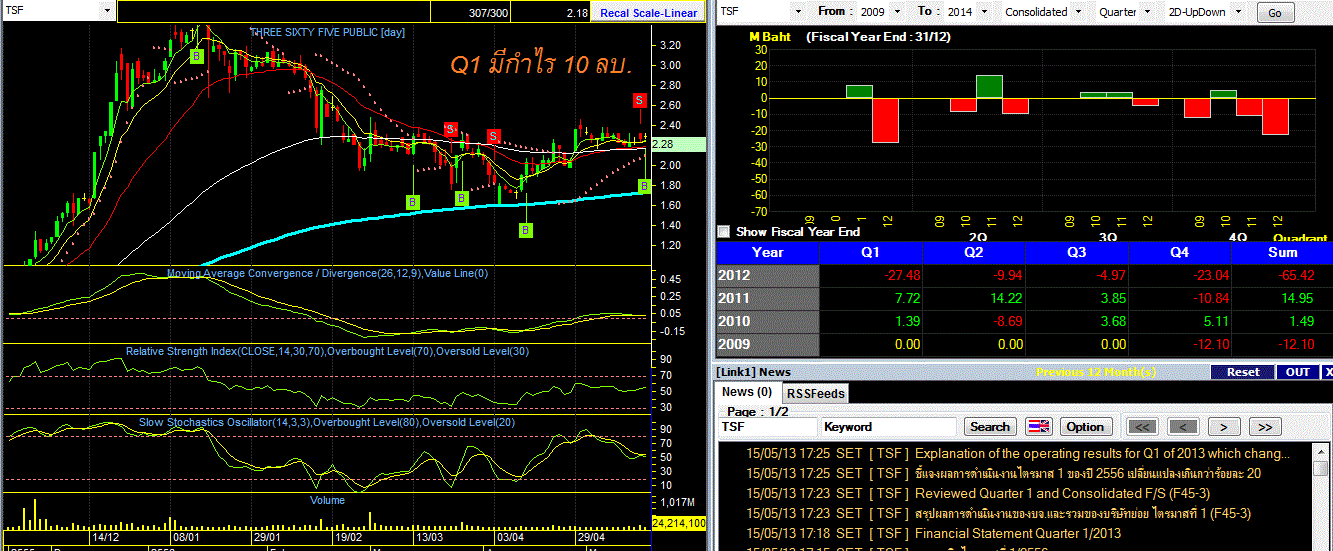Screen dimensions: 1333x551
Task: Click the OUT button in News panel
Action: pos(1297,372)
